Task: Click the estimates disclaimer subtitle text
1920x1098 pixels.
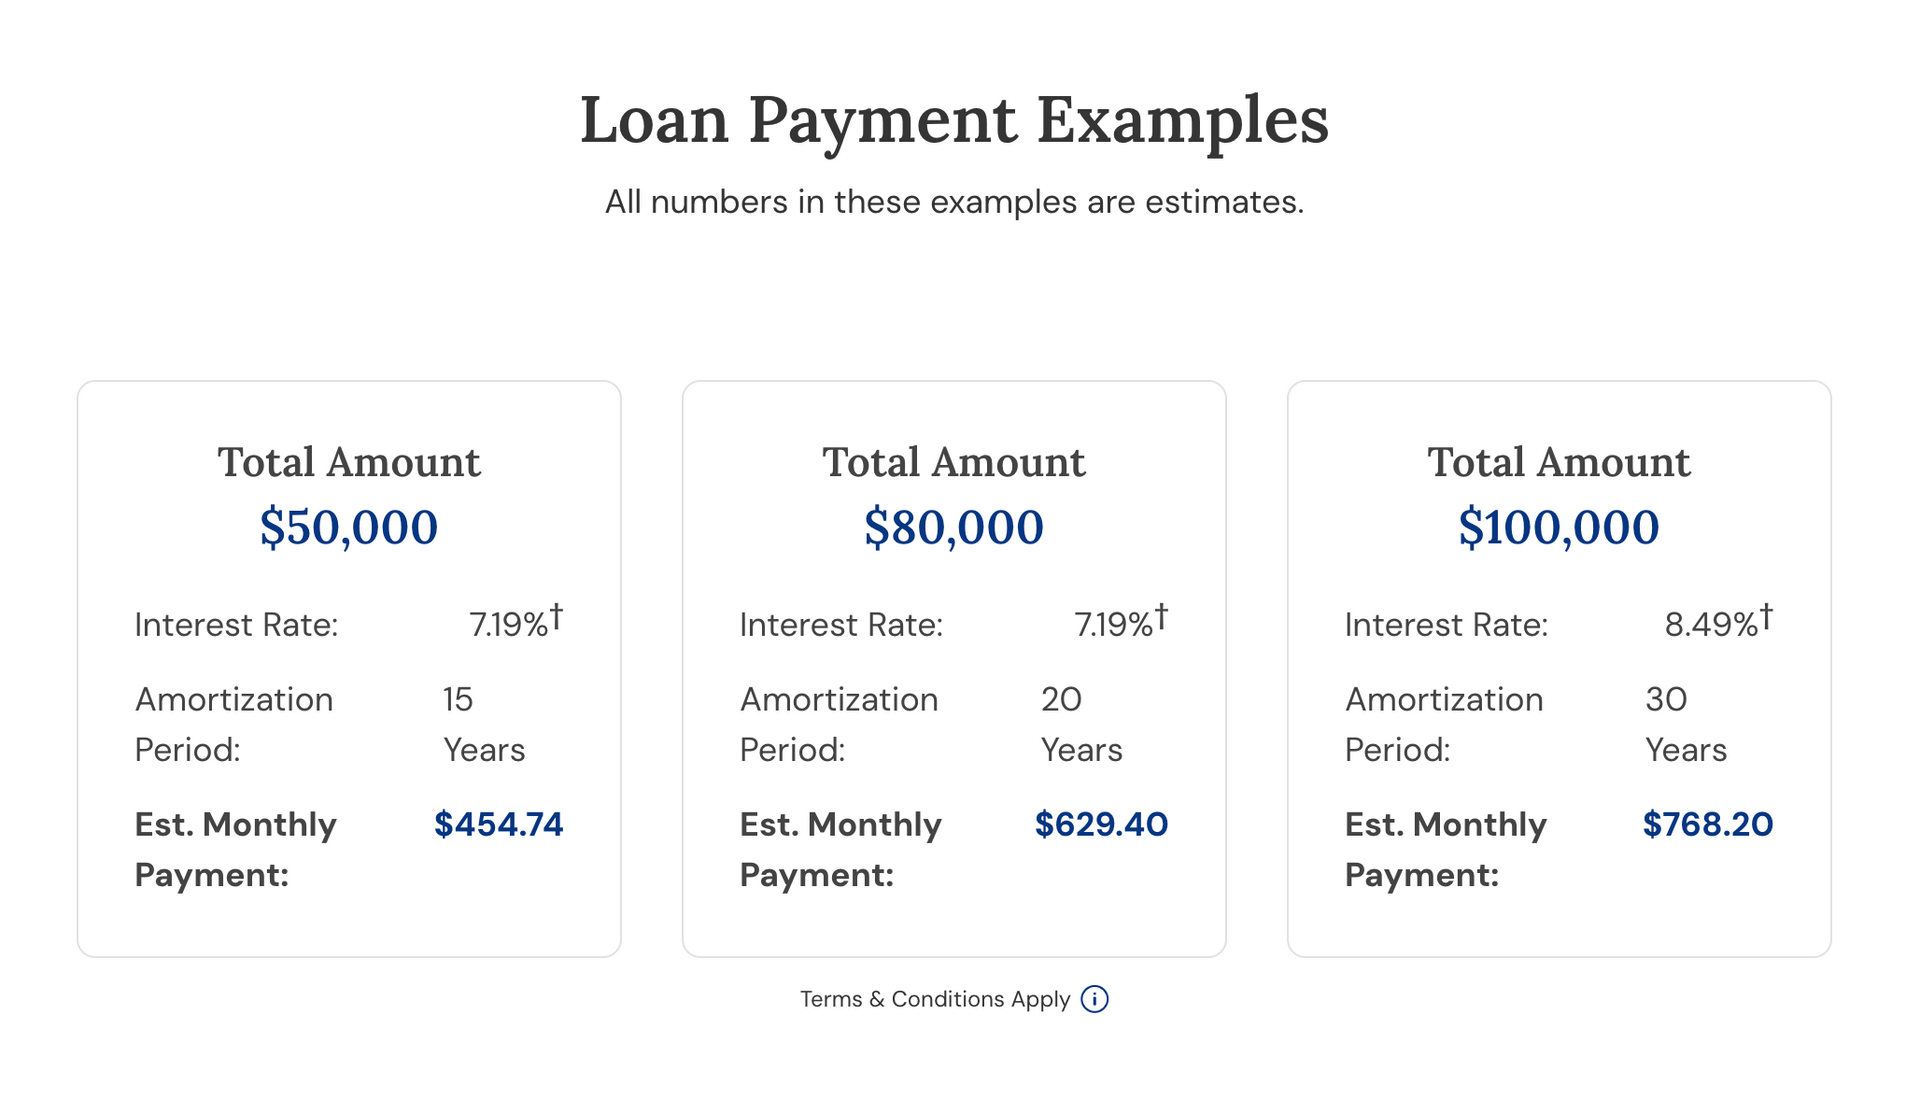Action: pyautogui.click(x=955, y=202)
